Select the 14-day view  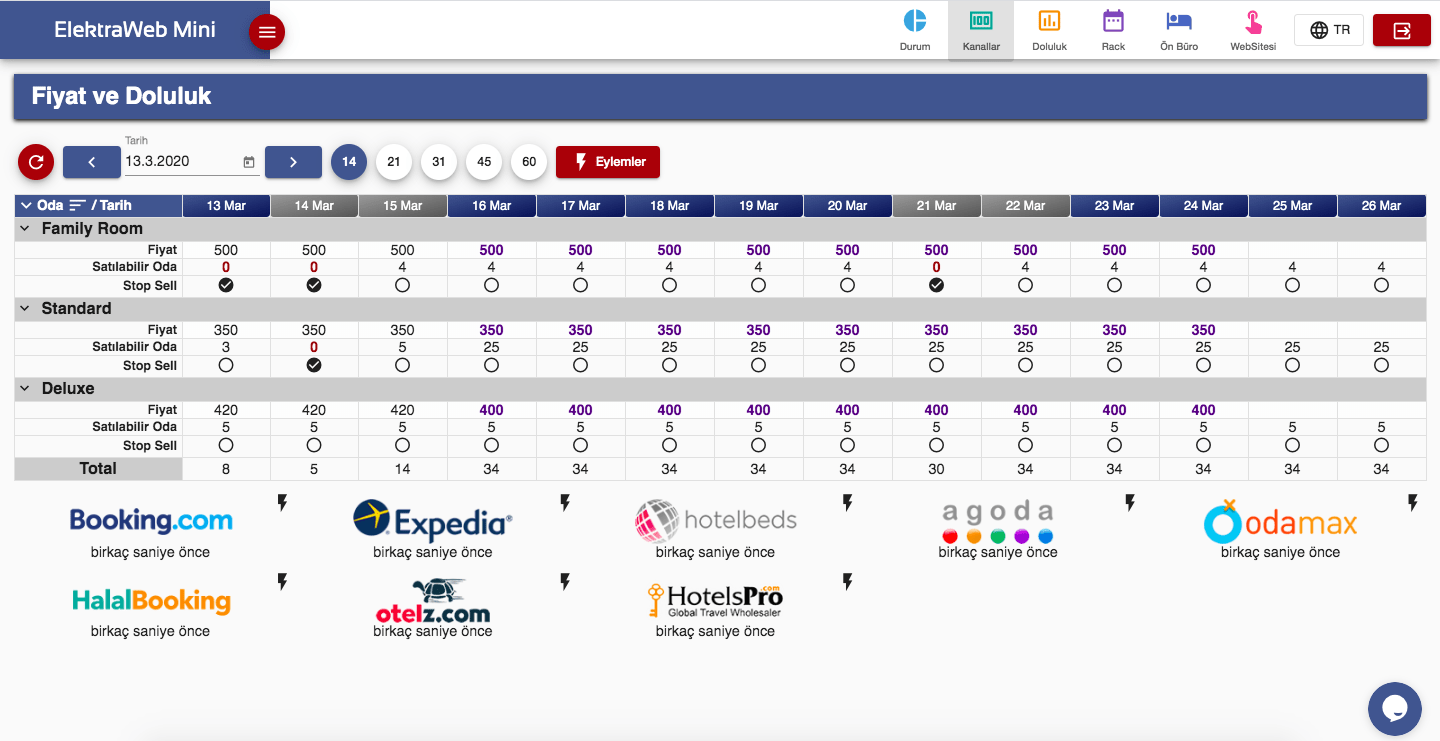coord(349,161)
